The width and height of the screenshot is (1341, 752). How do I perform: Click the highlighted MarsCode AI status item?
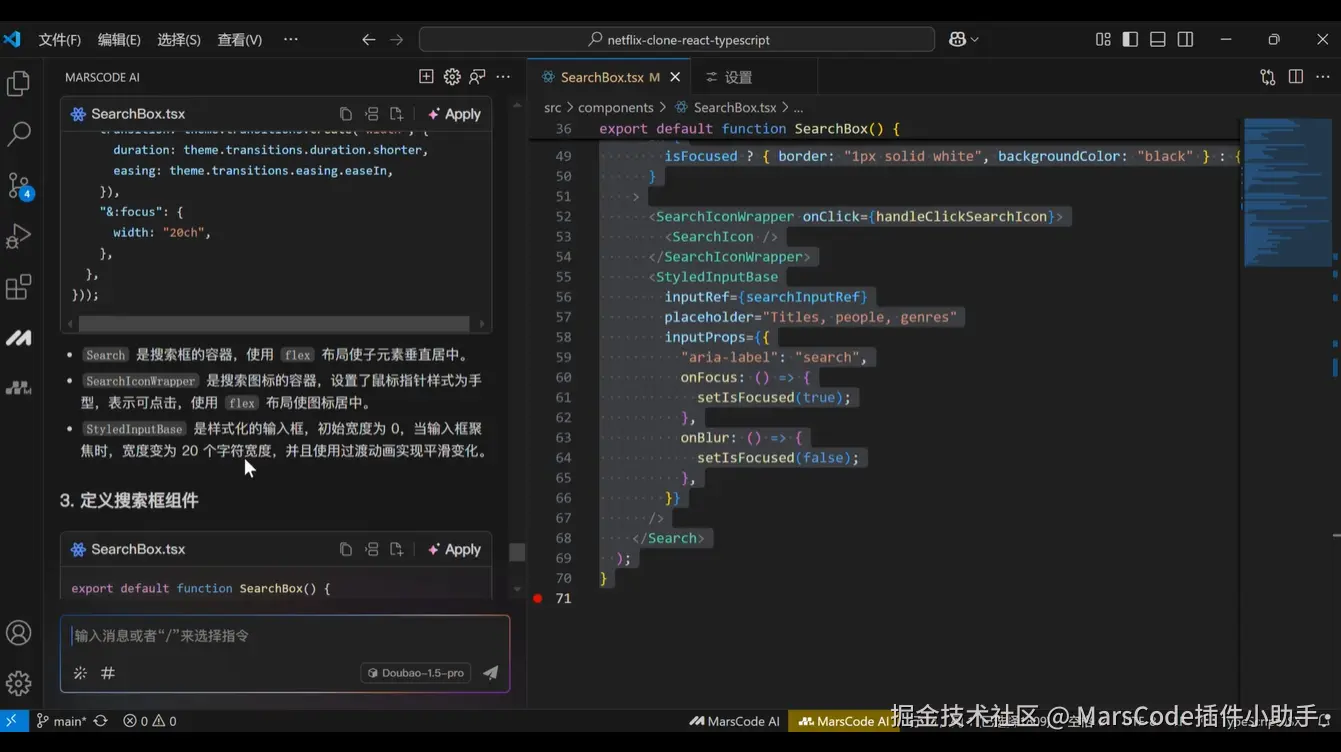844,721
